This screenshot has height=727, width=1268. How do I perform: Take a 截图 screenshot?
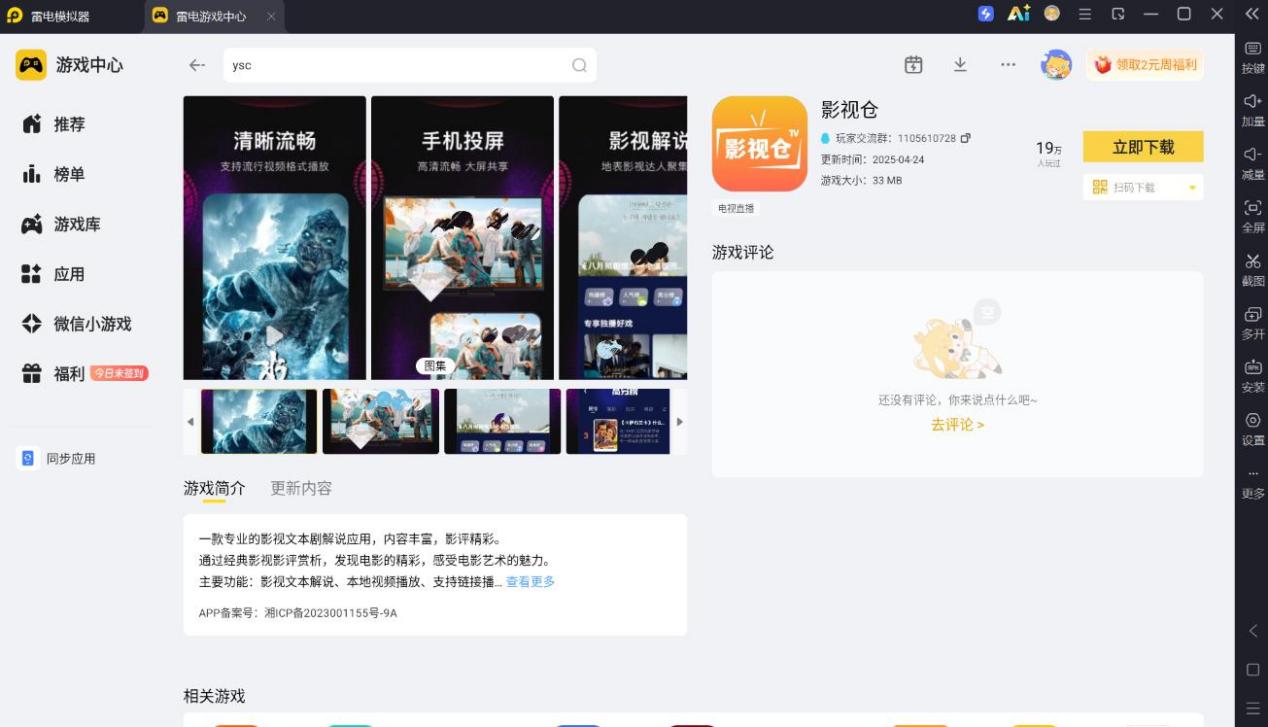[1253, 270]
